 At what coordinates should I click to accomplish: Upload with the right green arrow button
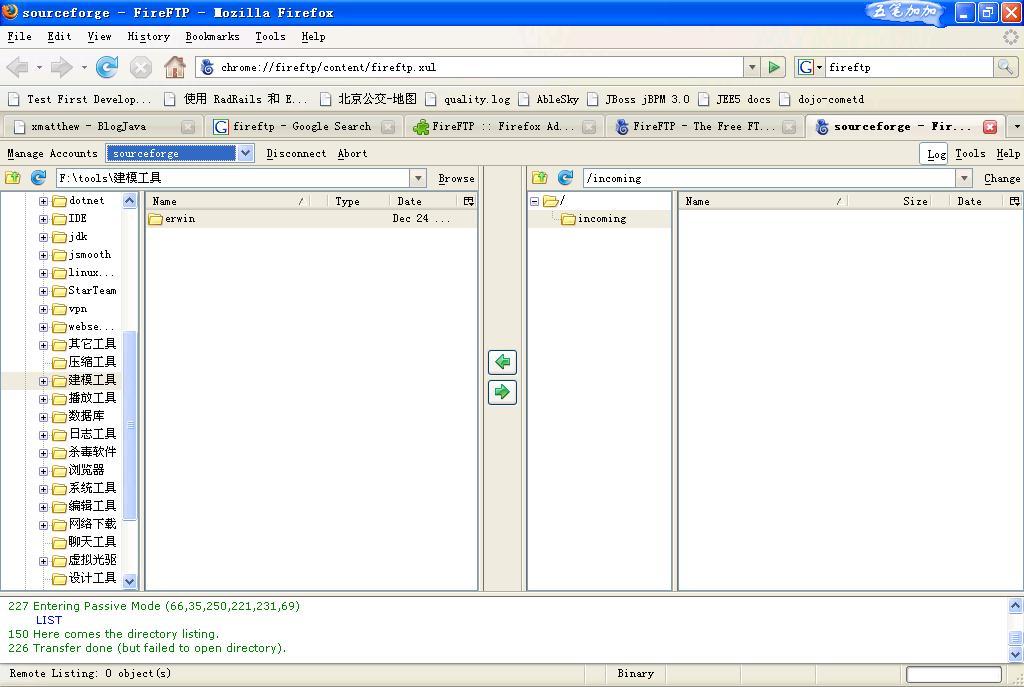[502, 392]
